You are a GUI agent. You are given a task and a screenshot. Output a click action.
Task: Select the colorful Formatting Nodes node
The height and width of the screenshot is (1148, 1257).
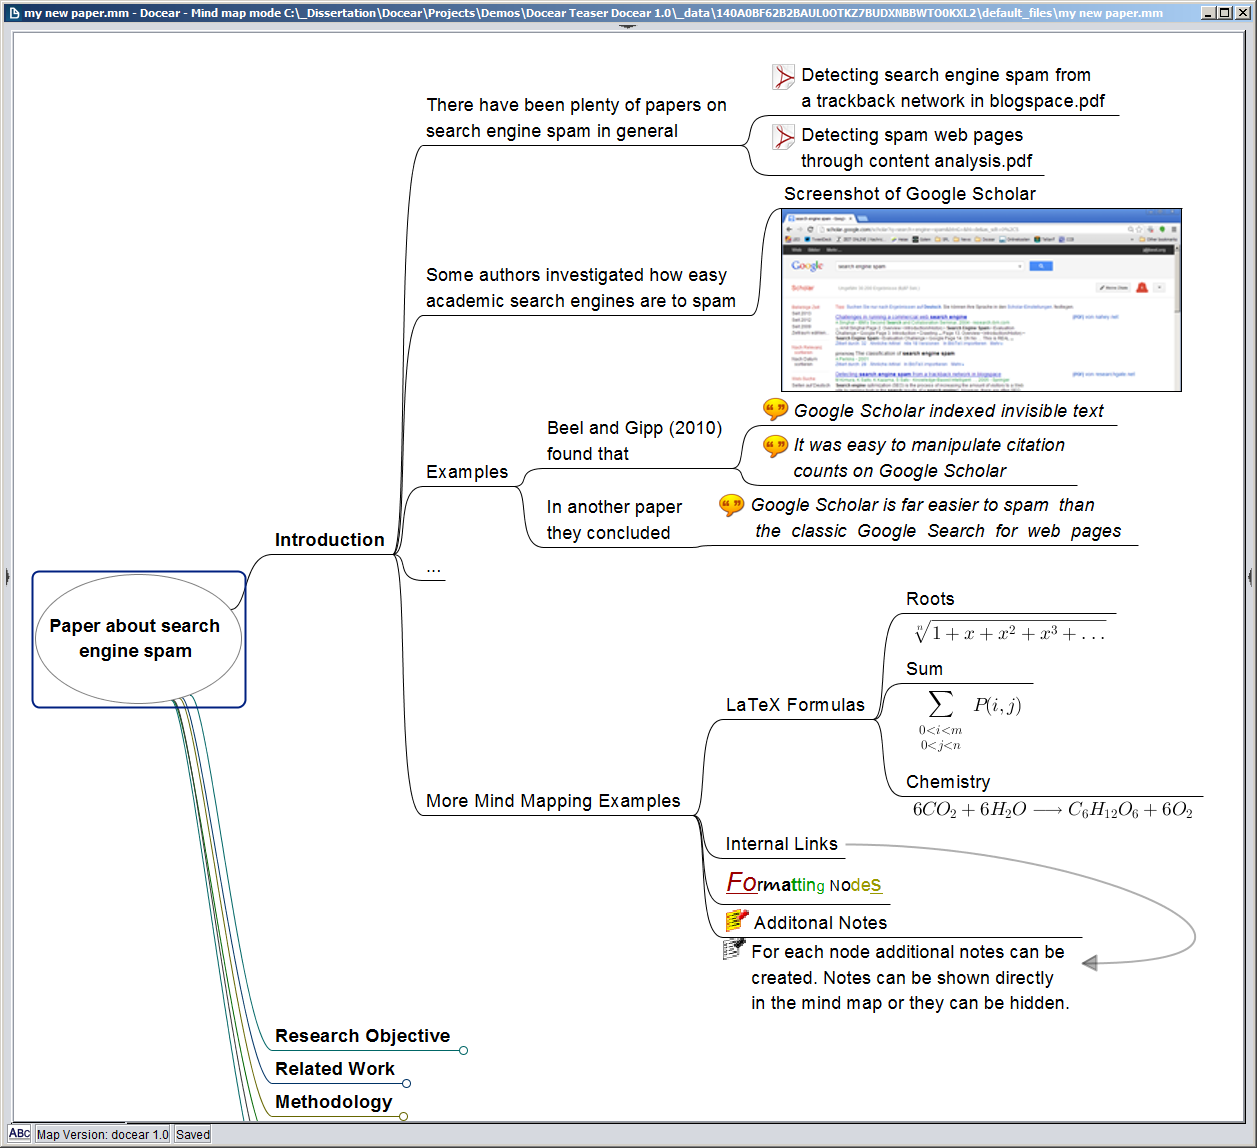point(804,884)
